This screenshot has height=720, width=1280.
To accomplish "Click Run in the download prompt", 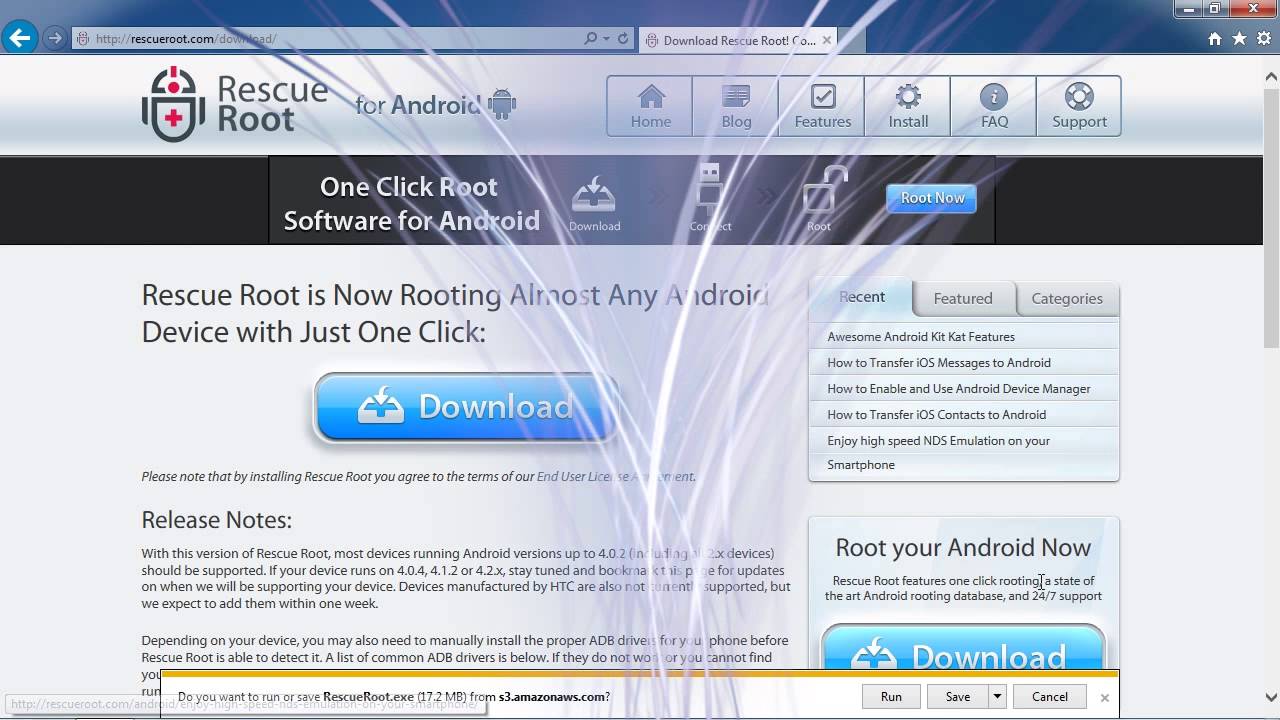I will (891, 697).
